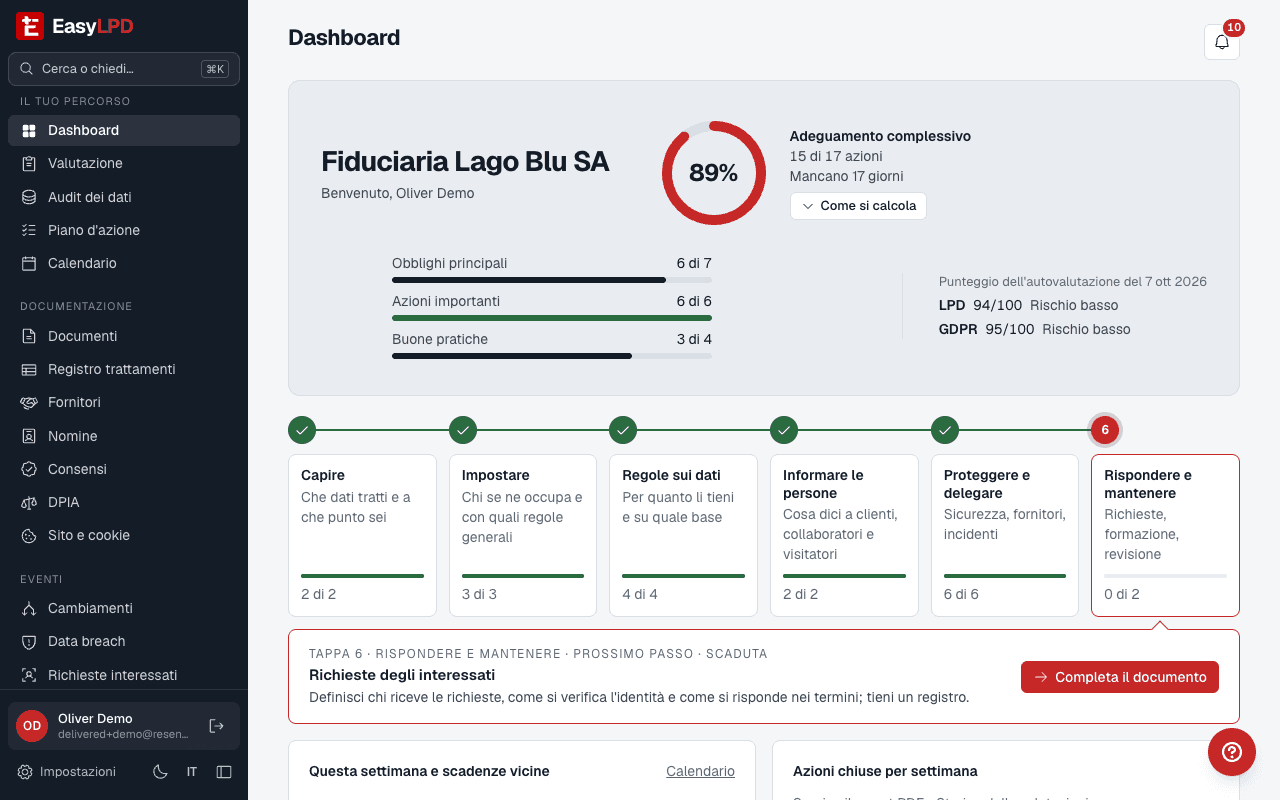Open the red help question-mark button

point(1232,752)
